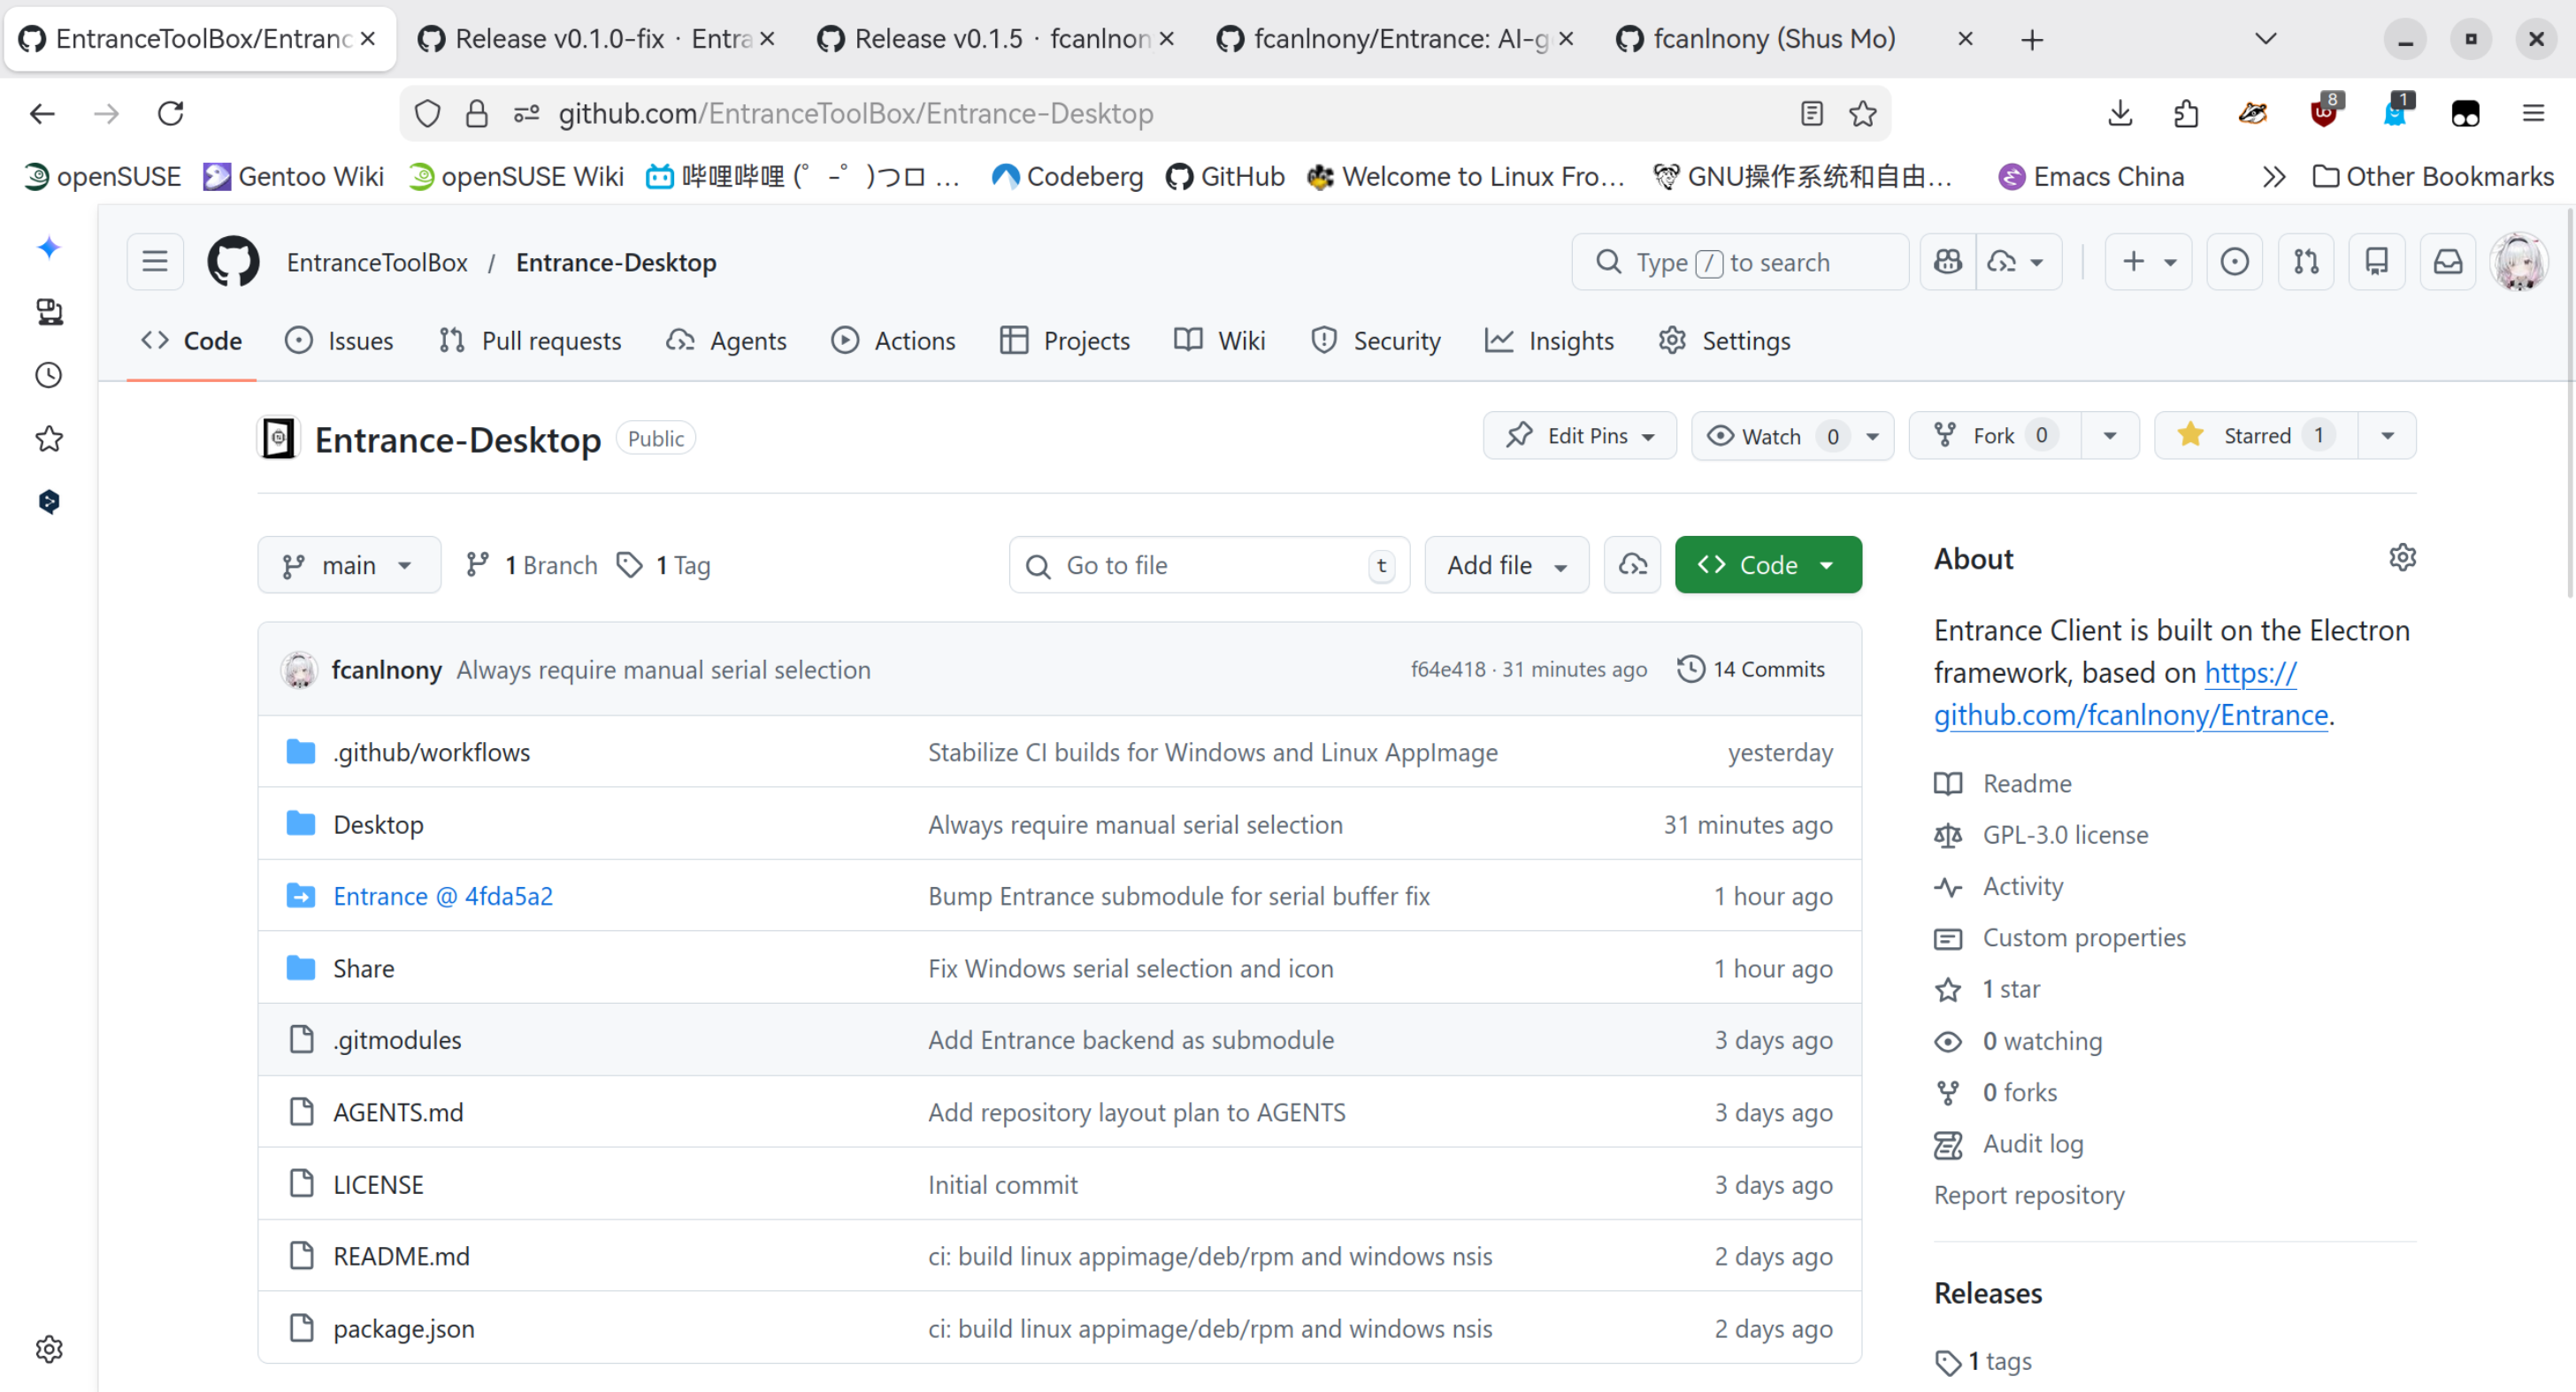Open repository Settings tab
The height and width of the screenshot is (1392, 2576).
pyautogui.click(x=1725, y=341)
